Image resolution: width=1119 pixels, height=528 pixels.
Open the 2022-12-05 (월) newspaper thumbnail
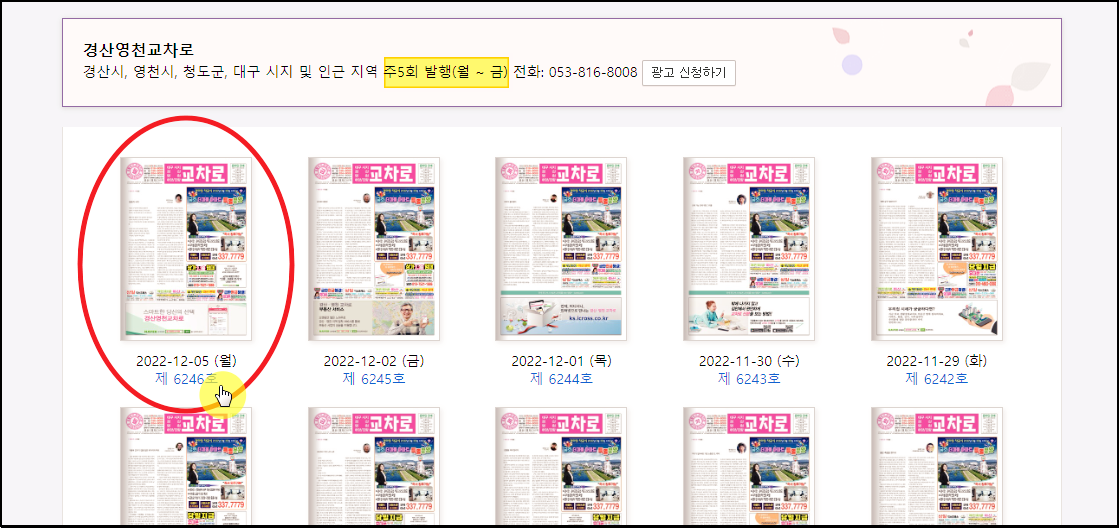pyautogui.click(x=186, y=249)
